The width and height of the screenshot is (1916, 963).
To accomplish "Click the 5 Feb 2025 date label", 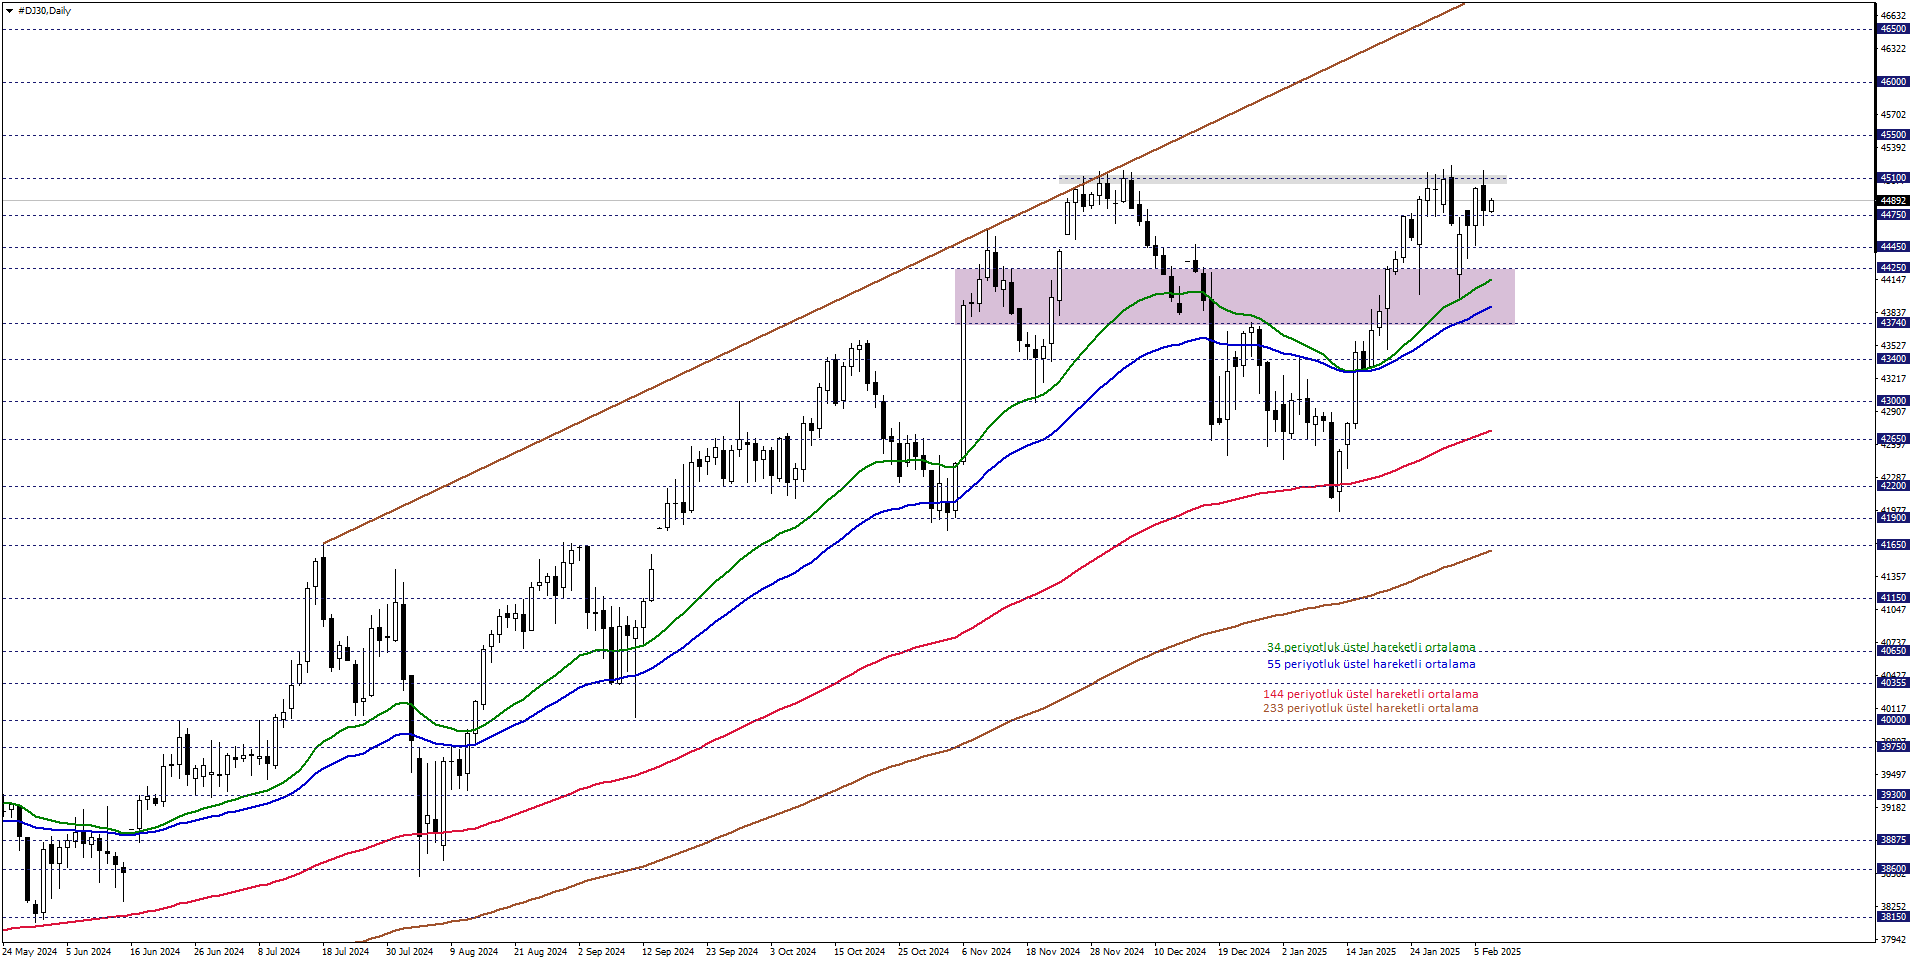I will [1497, 952].
